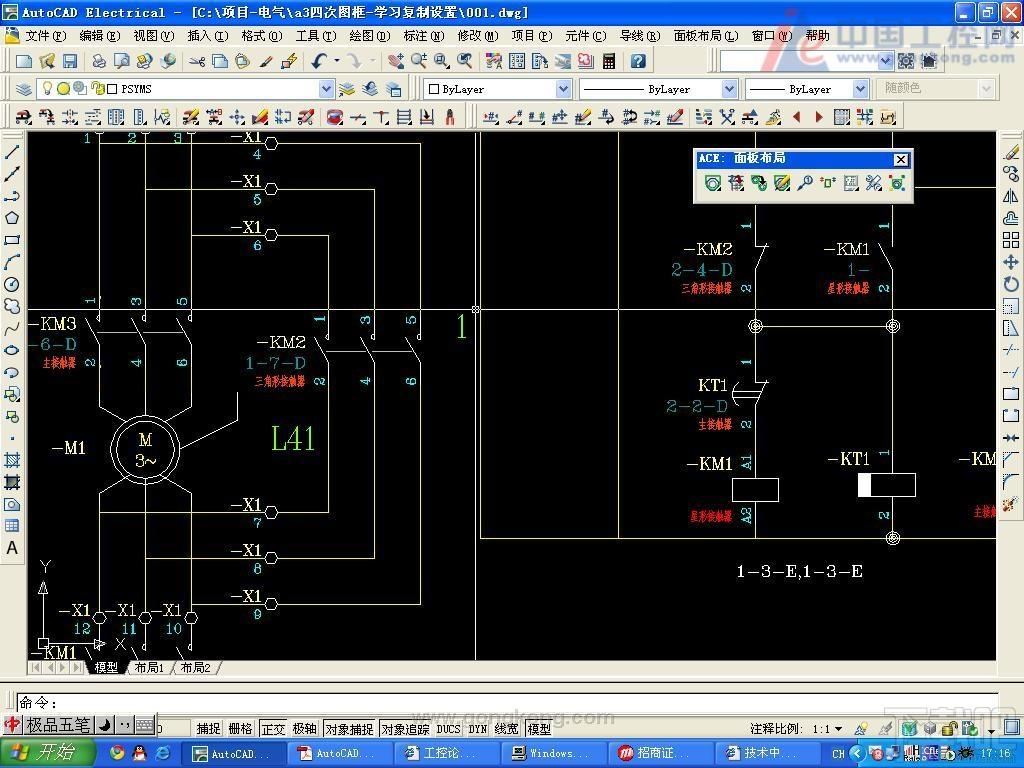This screenshot has height=768, width=1024.
Task: Open the Layer Properties Manager icon
Action: 24,89
